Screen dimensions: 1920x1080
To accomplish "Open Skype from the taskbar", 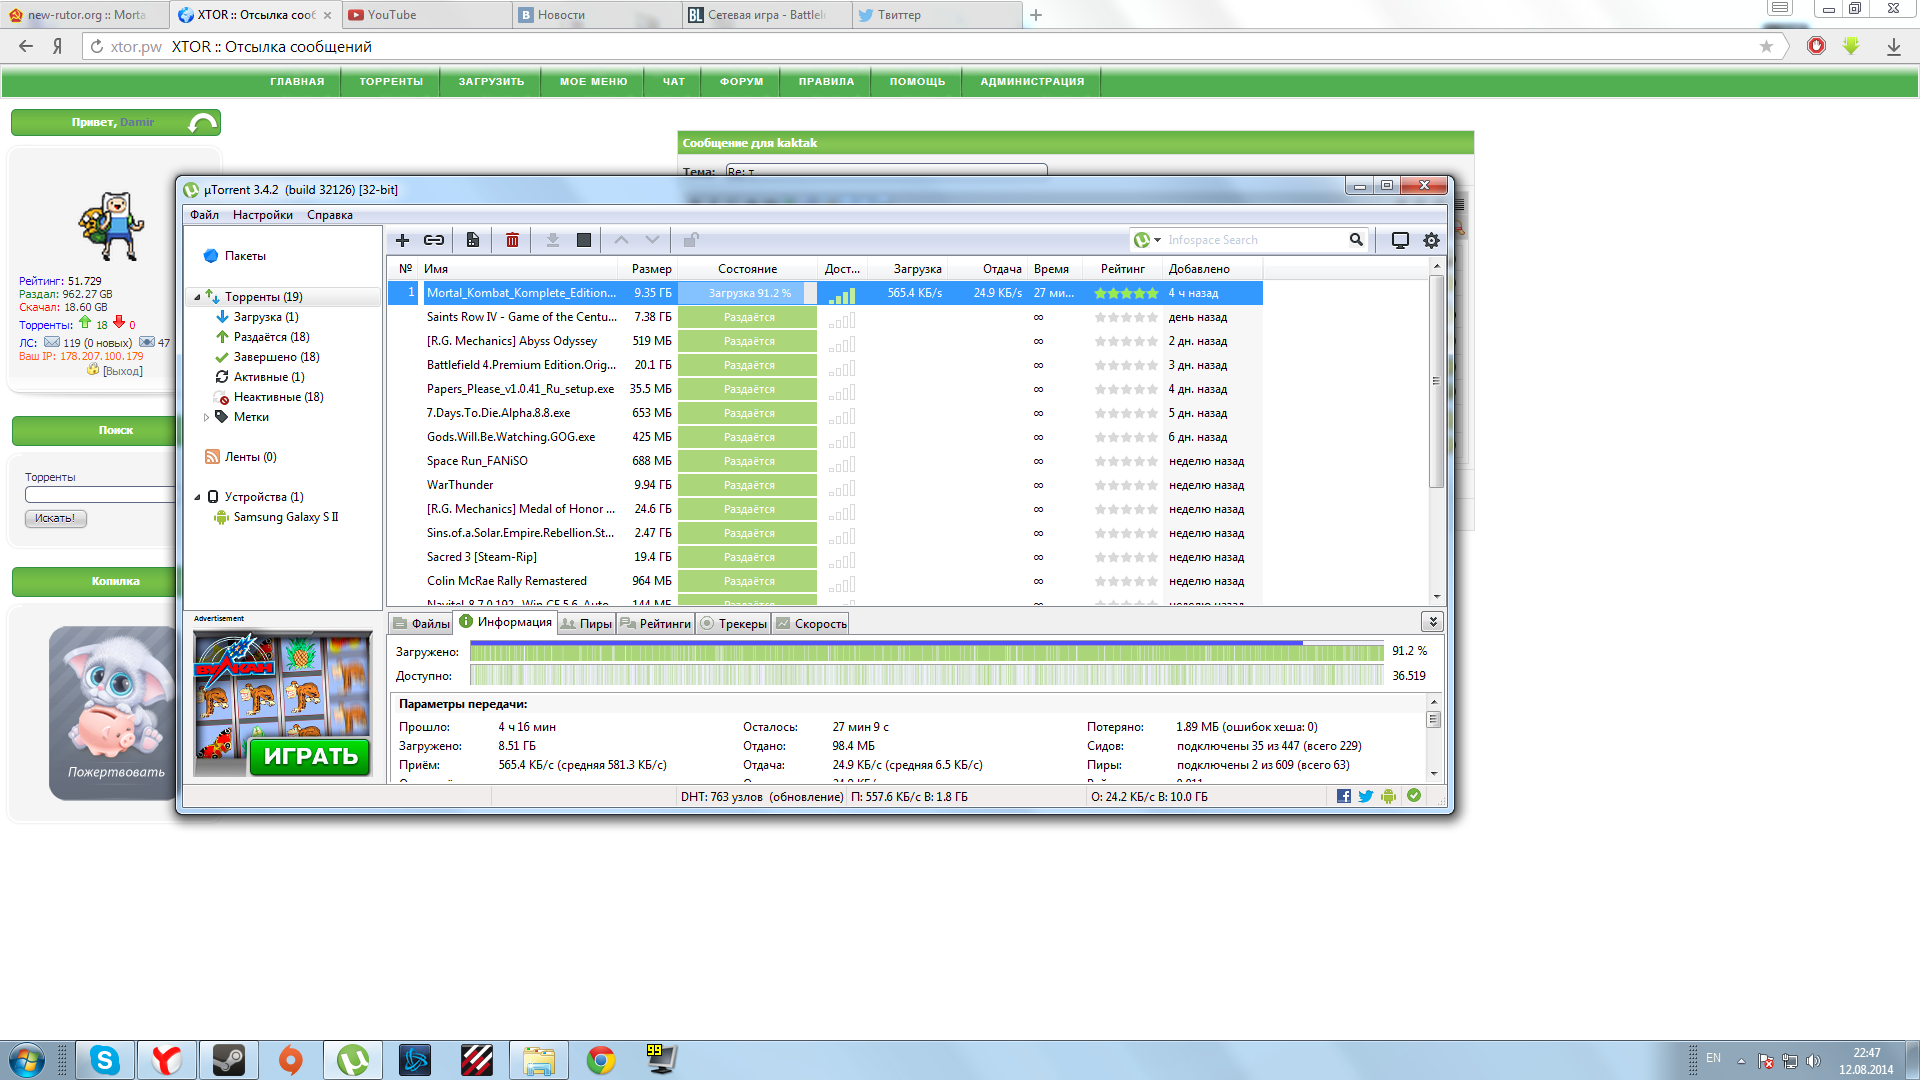I will tap(105, 1060).
